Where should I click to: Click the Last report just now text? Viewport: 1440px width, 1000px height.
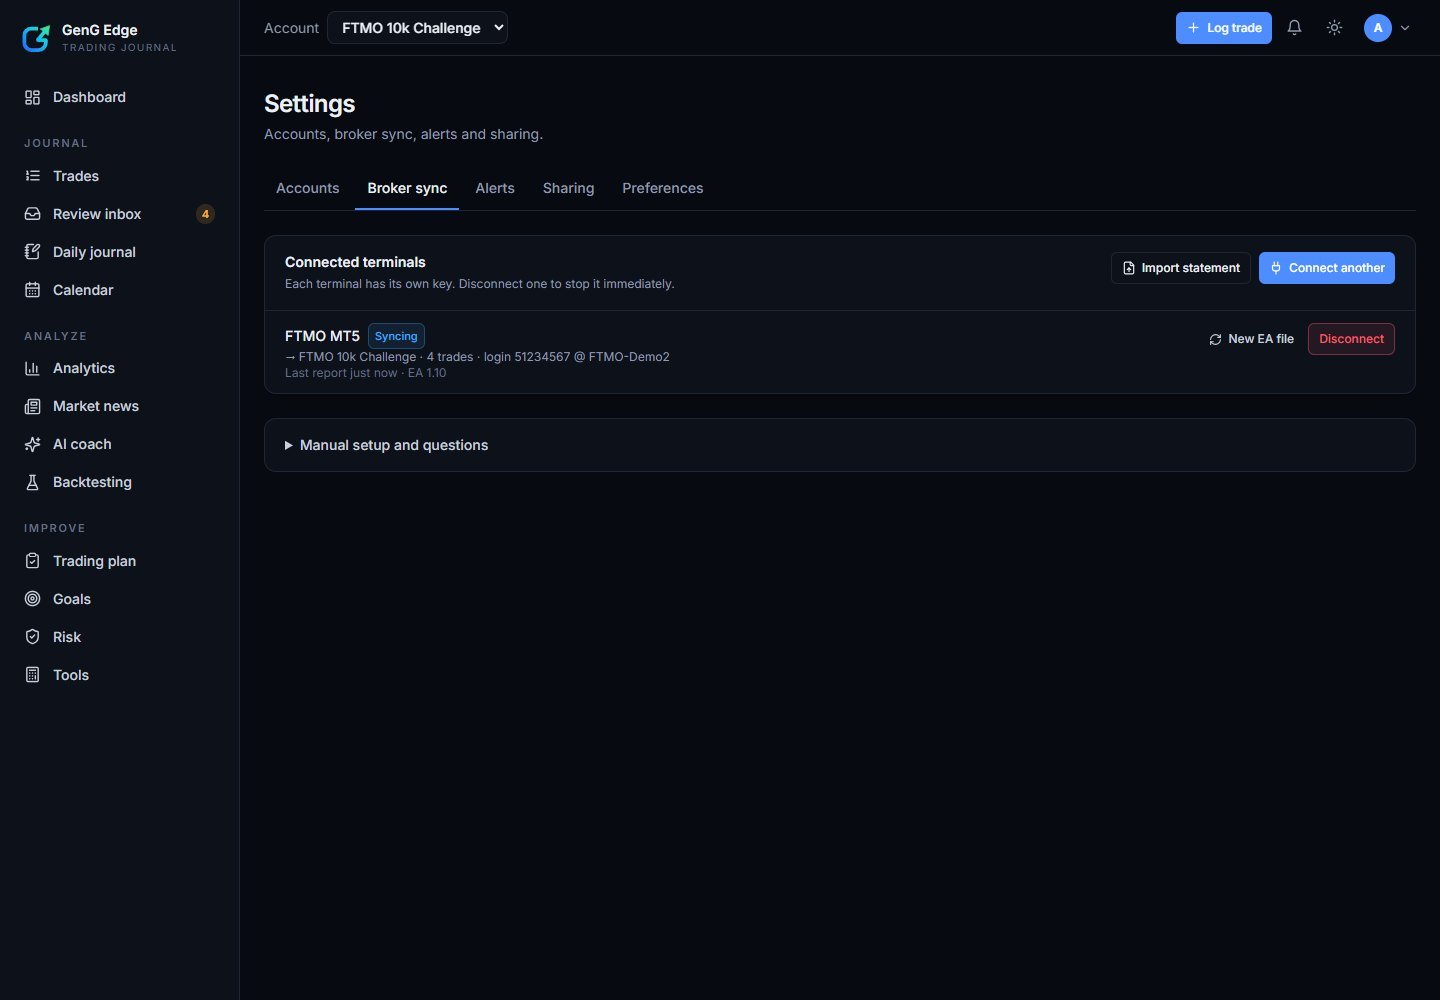(x=341, y=373)
